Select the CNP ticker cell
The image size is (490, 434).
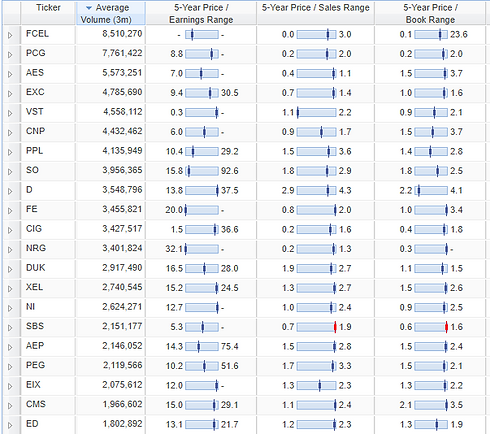click(x=48, y=132)
